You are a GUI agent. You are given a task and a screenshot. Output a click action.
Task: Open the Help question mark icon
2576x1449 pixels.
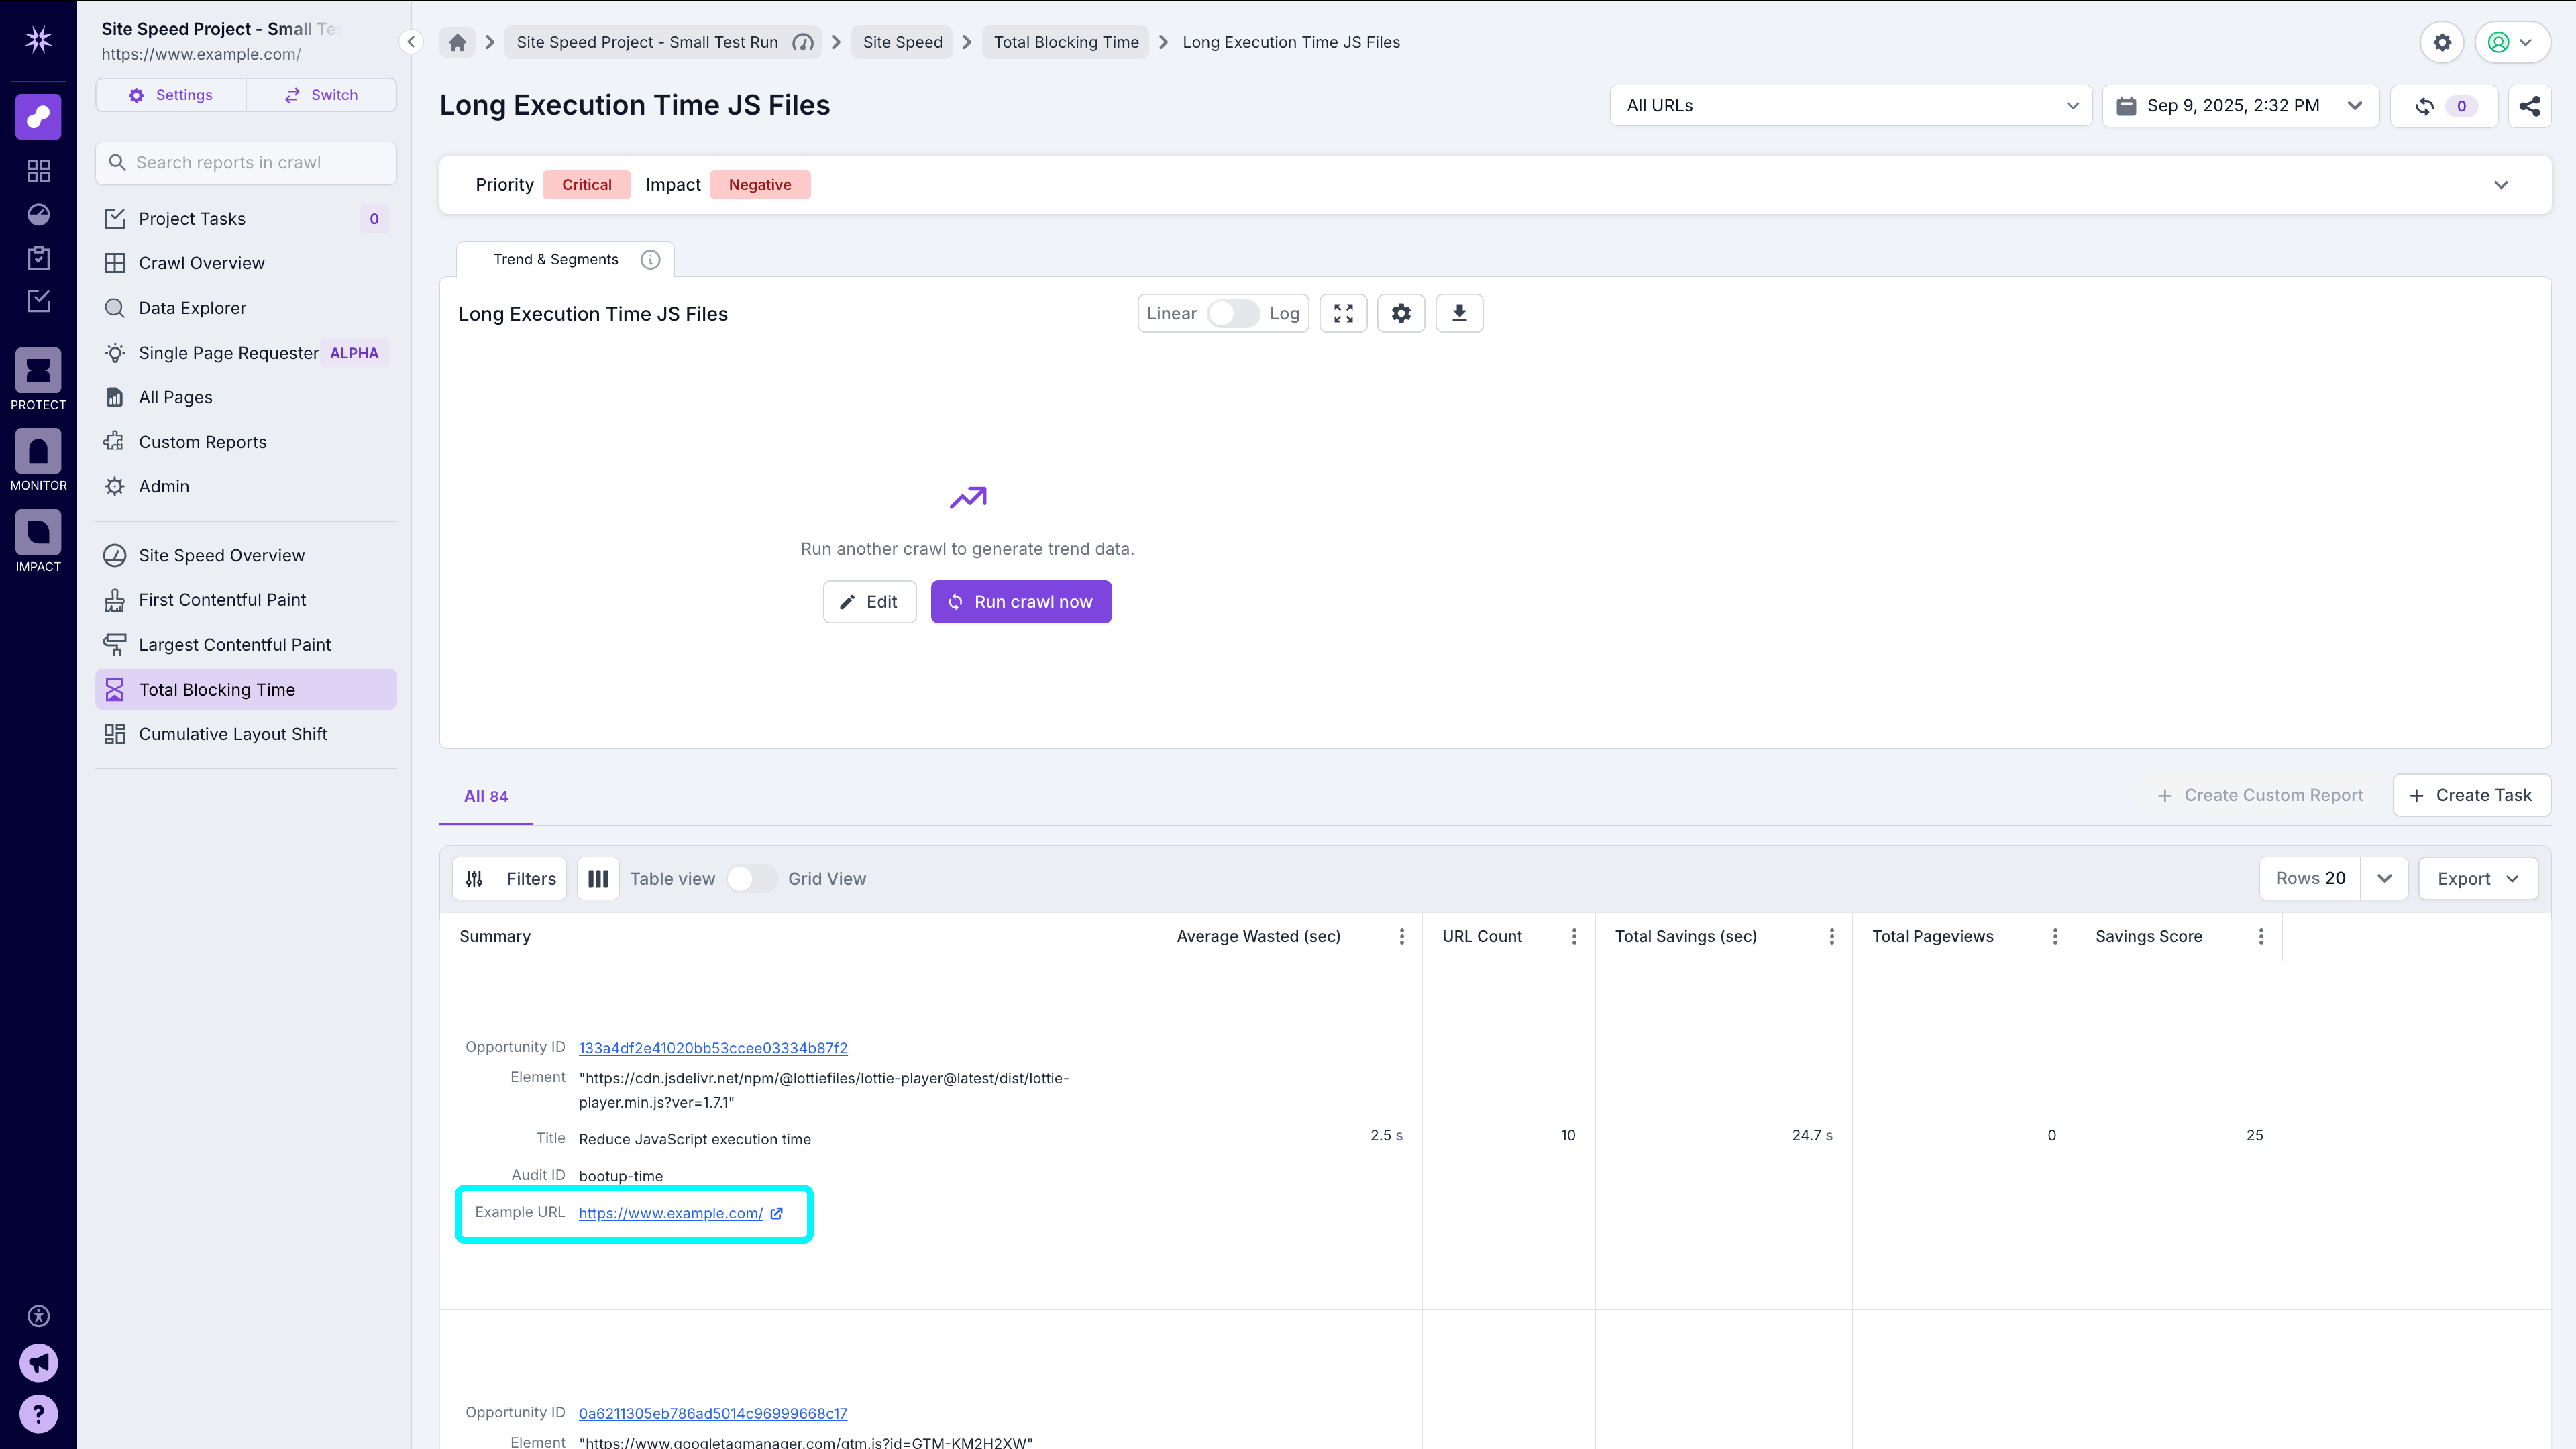38,1413
